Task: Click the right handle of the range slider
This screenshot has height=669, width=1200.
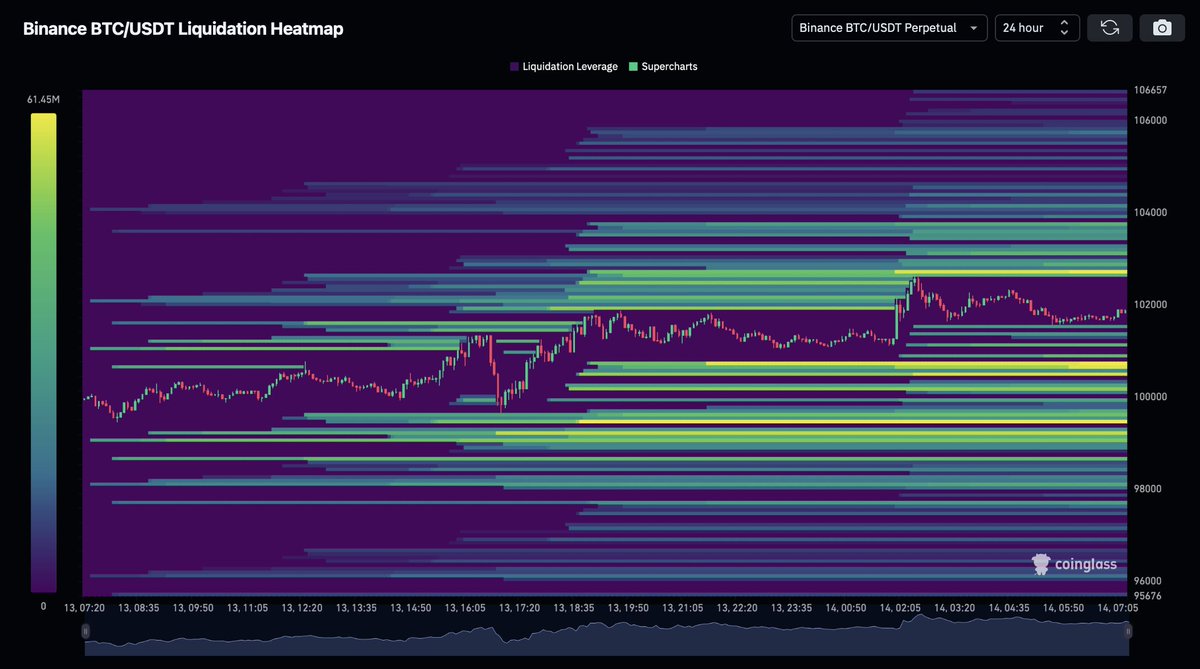Action: pyautogui.click(x=1129, y=630)
